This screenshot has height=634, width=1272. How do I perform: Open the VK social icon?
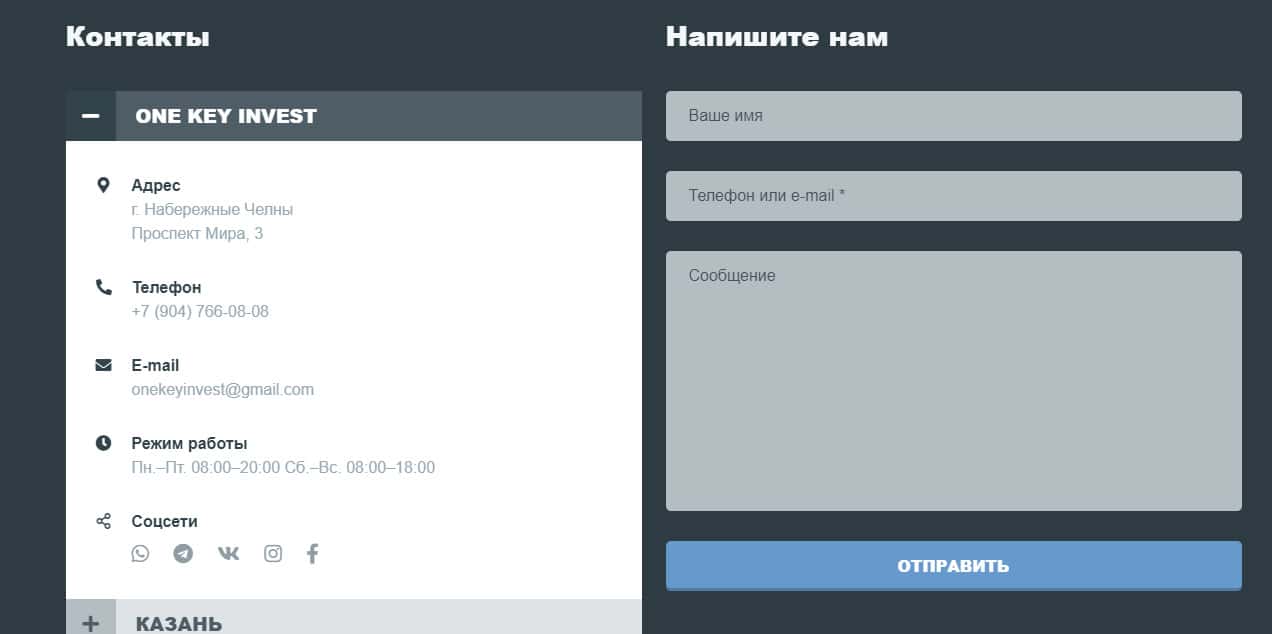[x=229, y=553]
